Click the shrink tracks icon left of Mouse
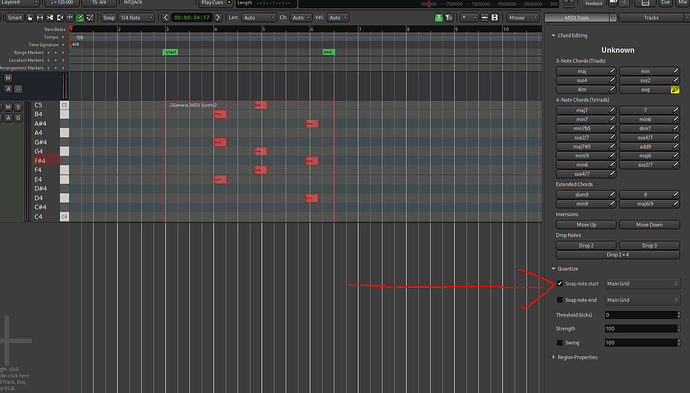690x393 pixels. (484, 18)
